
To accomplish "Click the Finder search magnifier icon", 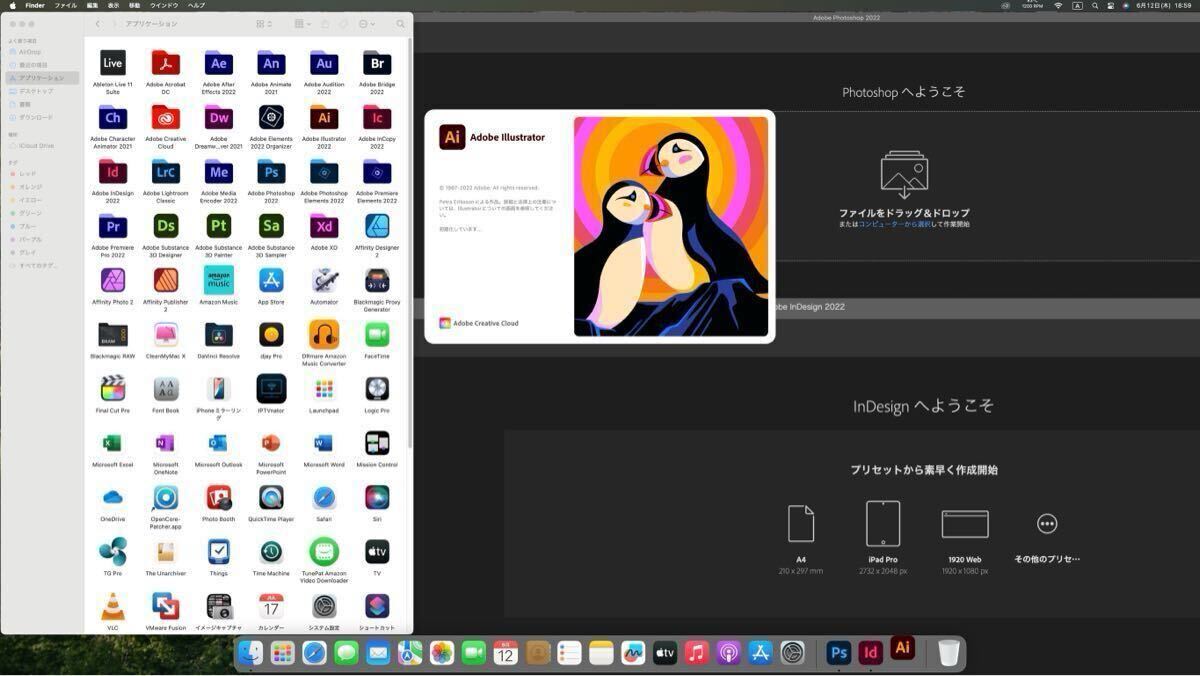I will [401, 24].
